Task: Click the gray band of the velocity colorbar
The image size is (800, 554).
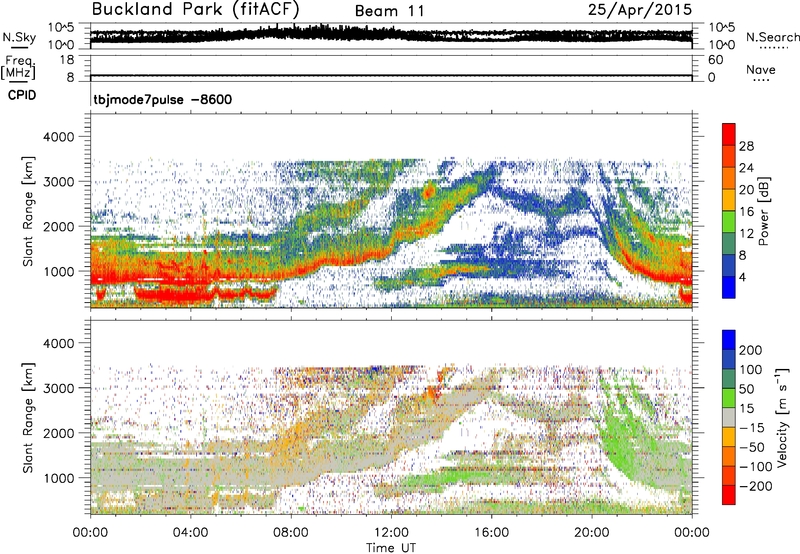Action: [729, 417]
